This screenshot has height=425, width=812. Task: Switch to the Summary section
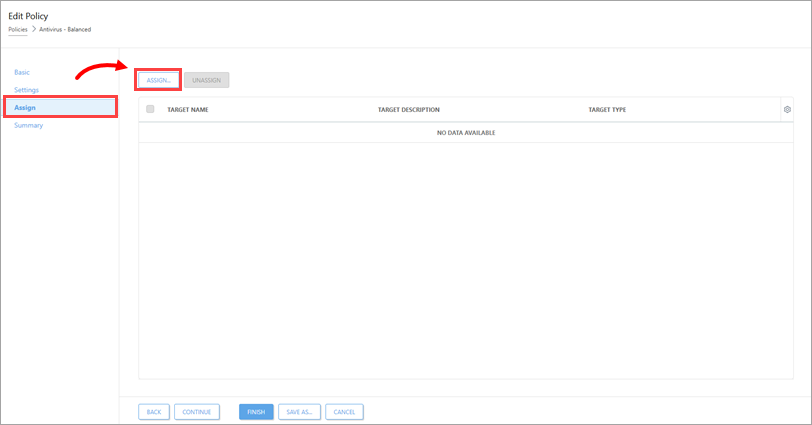(28, 125)
